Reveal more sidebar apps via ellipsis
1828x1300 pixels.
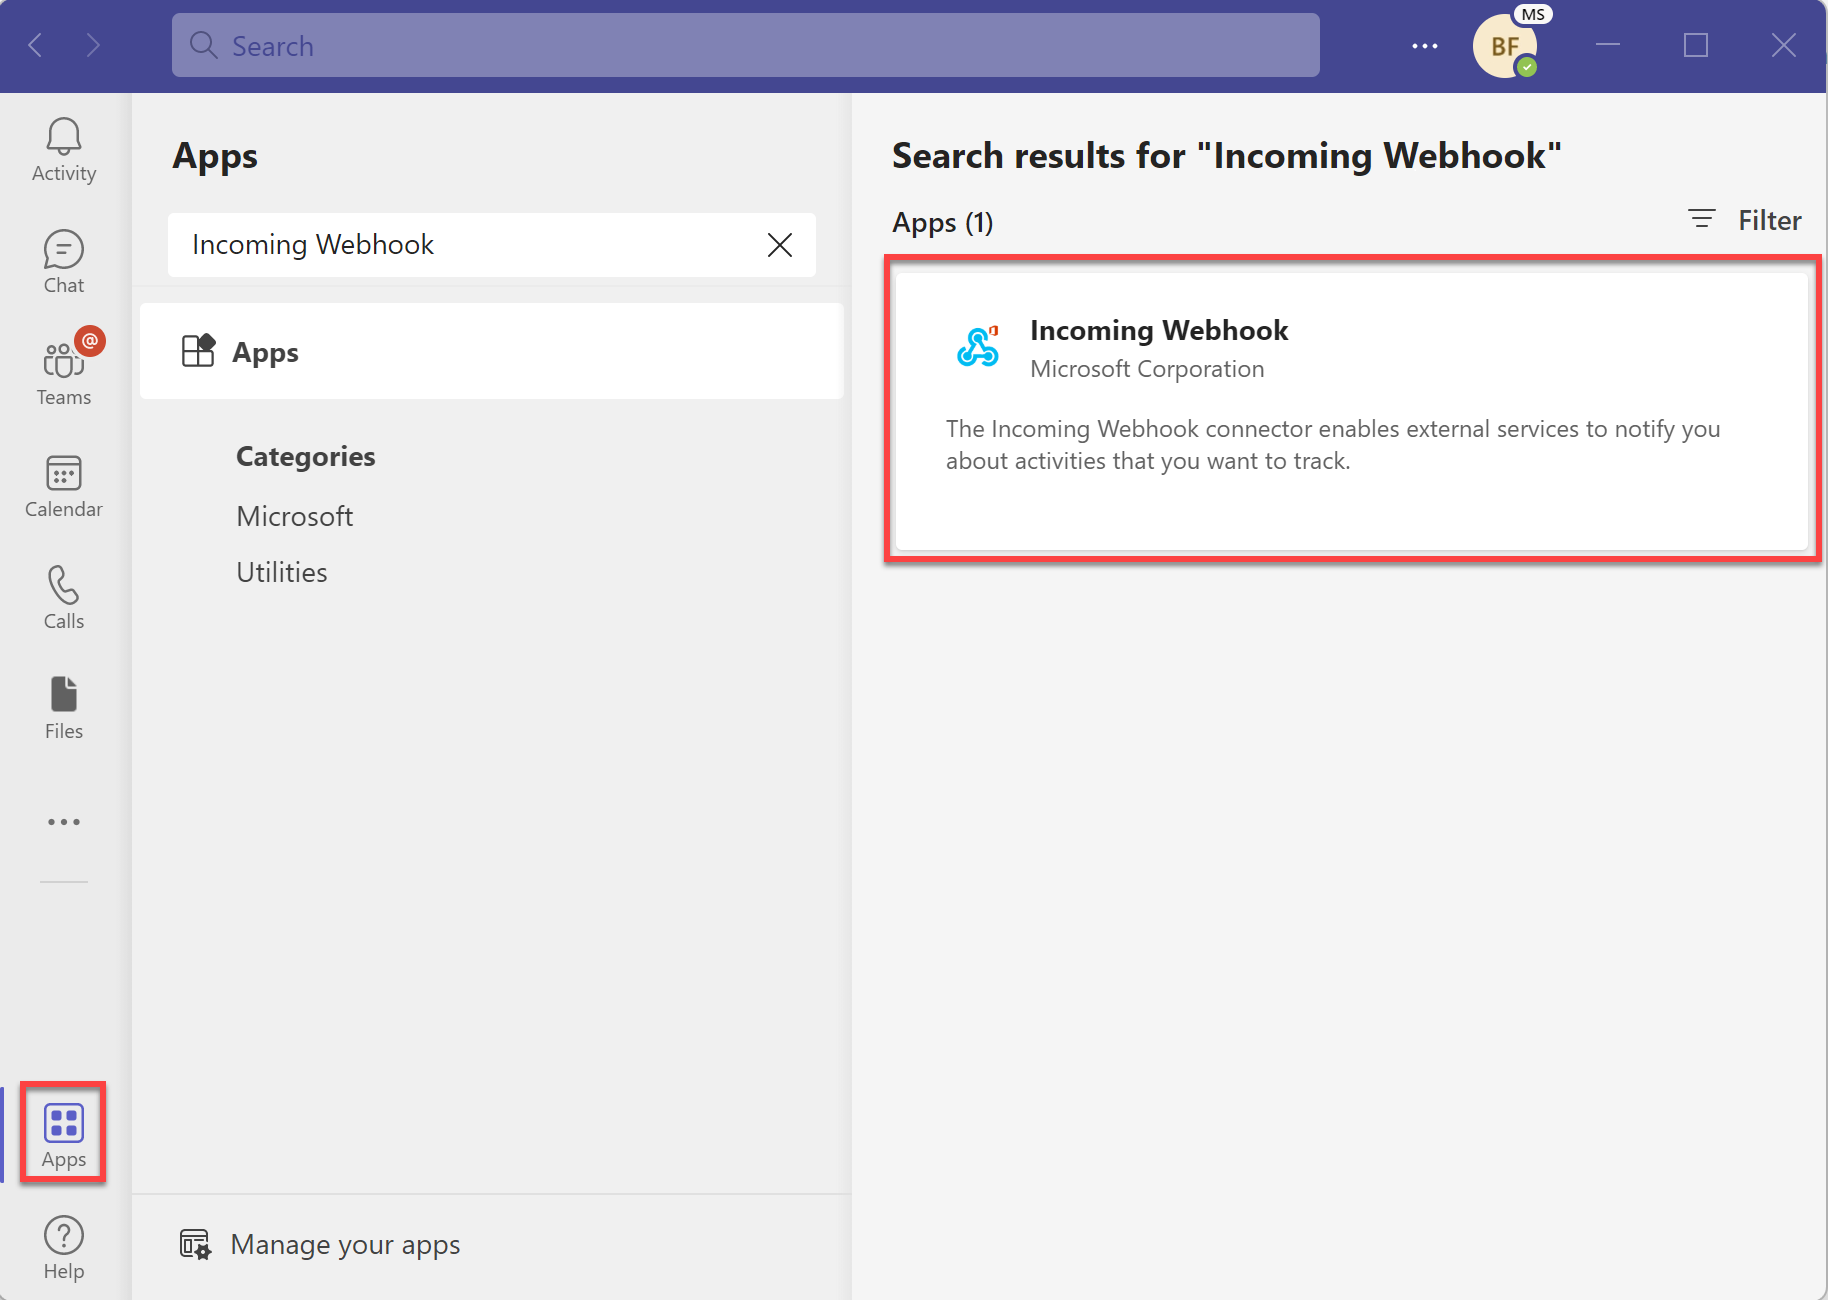(63, 822)
